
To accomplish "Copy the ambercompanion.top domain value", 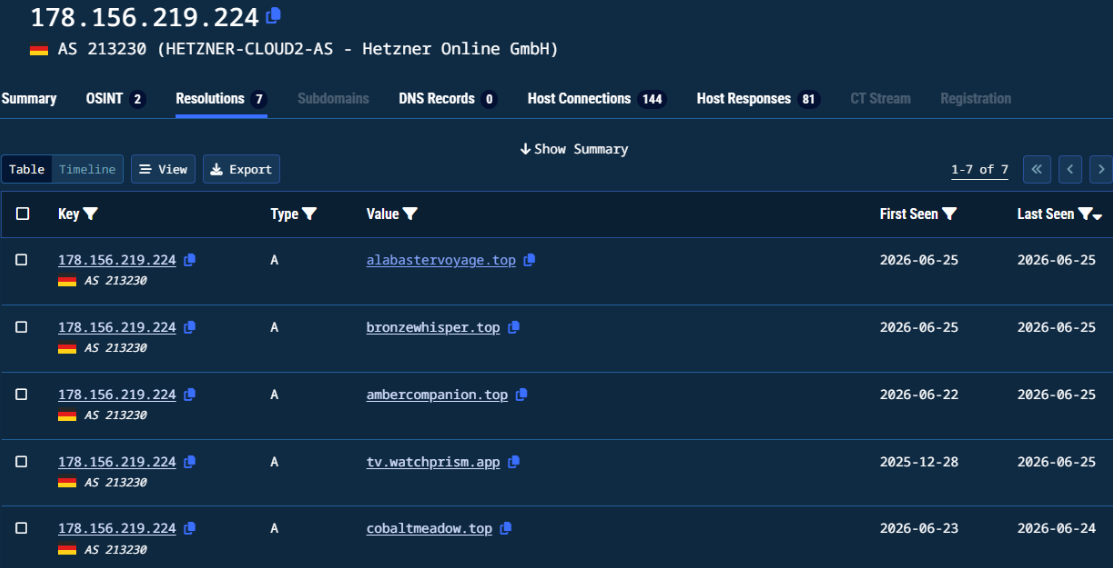I will (522, 395).
